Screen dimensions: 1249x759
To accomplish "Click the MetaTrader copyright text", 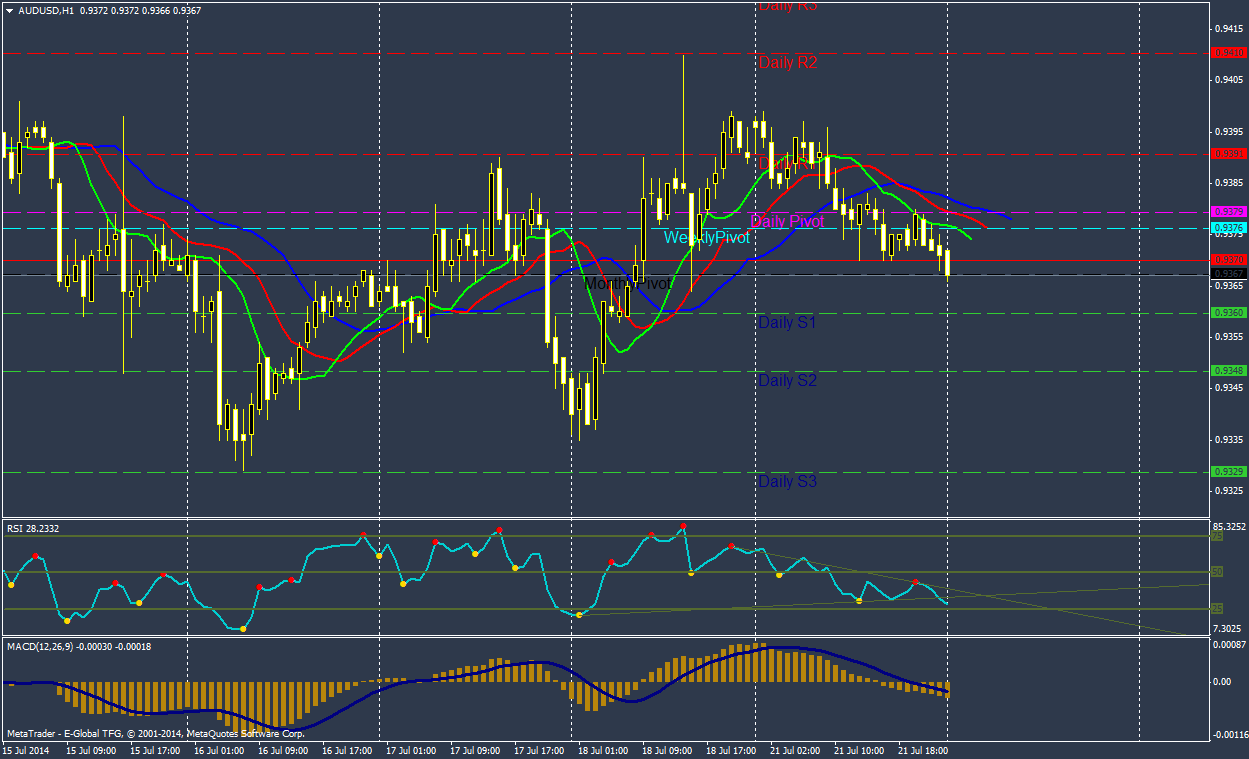I will pyautogui.click(x=155, y=733).
